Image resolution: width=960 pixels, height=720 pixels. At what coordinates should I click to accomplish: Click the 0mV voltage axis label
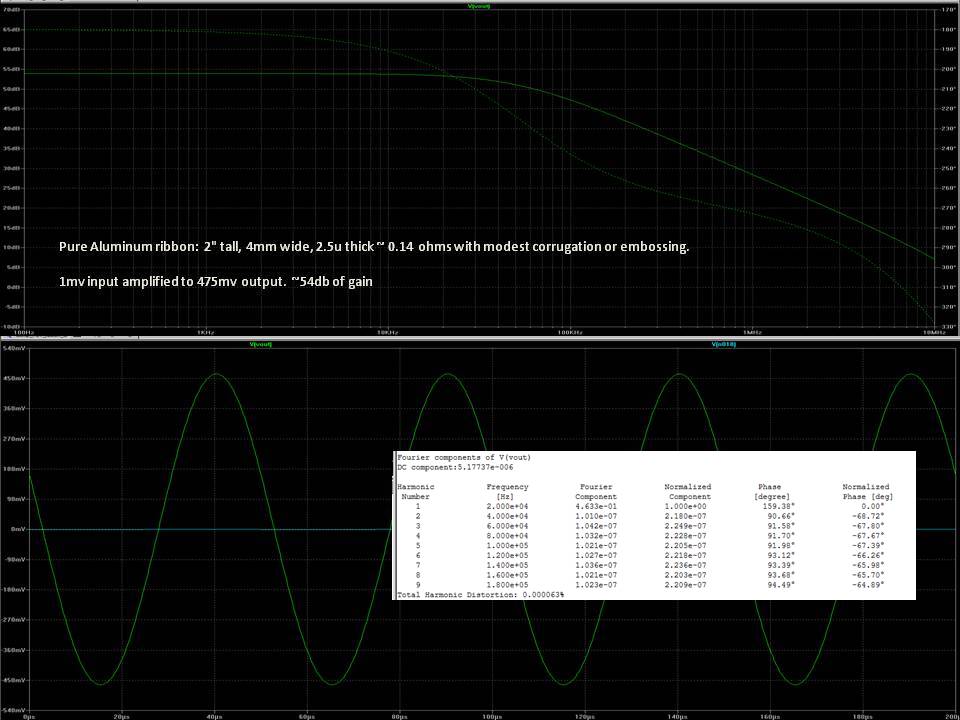[x=17, y=529]
